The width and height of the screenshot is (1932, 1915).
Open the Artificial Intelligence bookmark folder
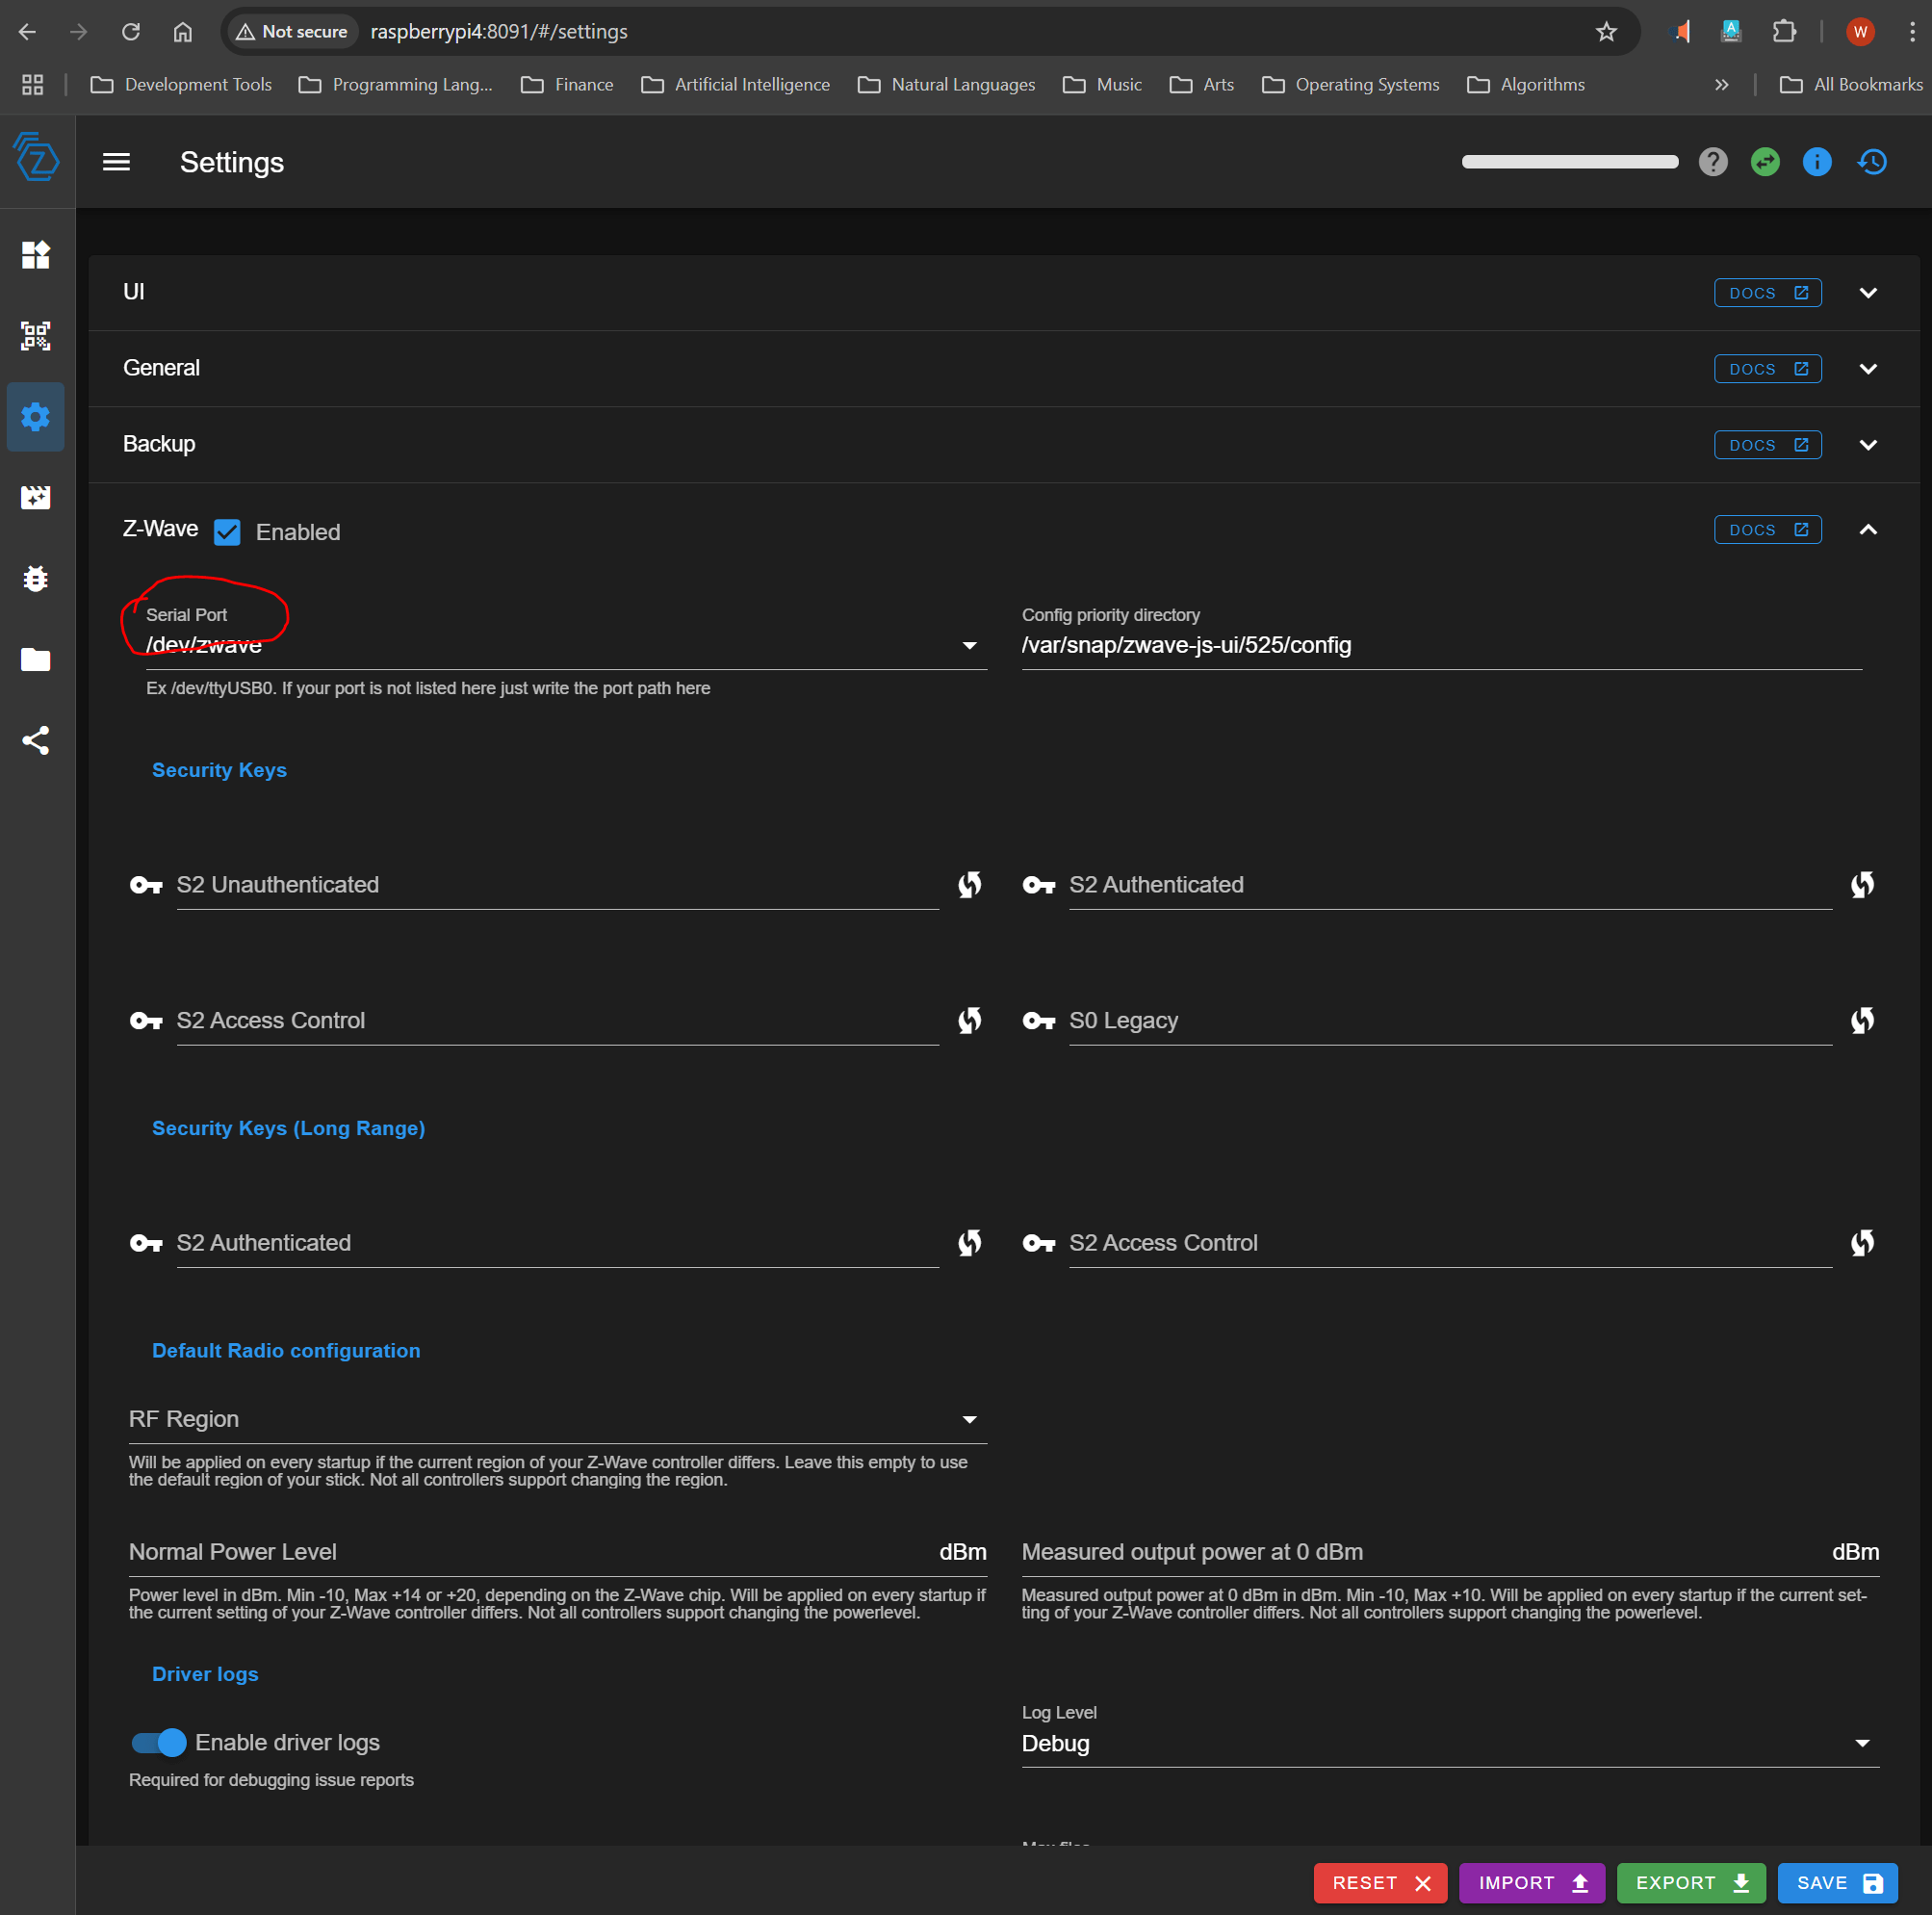[735, 85]
